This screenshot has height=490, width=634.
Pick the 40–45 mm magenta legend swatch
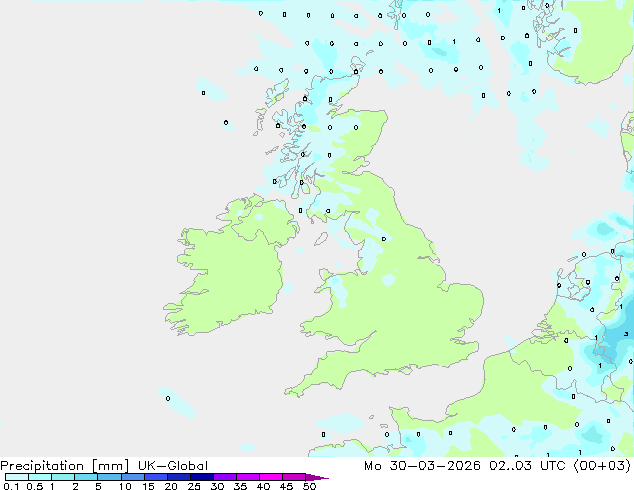pos(271,477)
